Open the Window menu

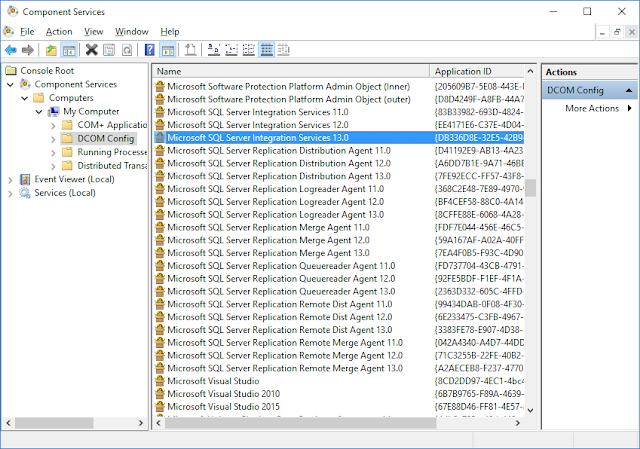pos(131,31)
